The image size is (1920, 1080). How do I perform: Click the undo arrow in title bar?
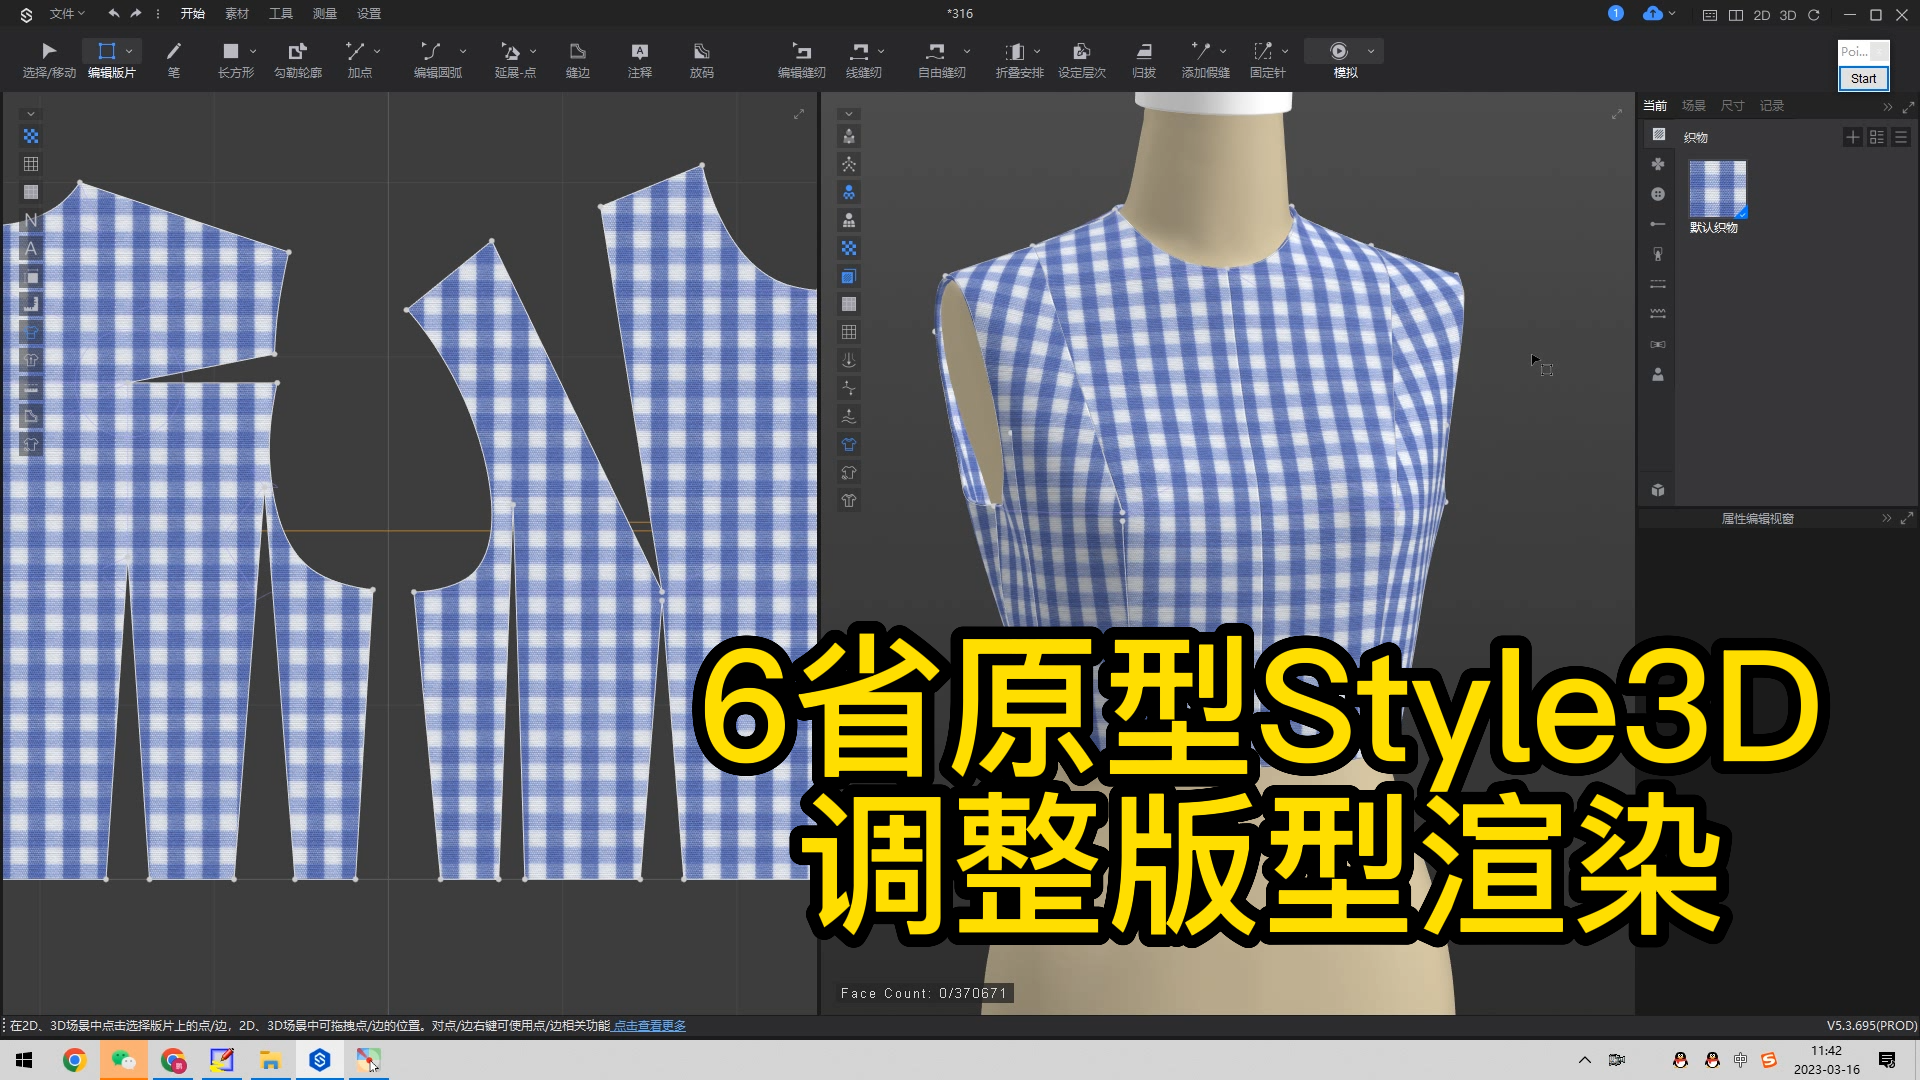coord(114,14)
